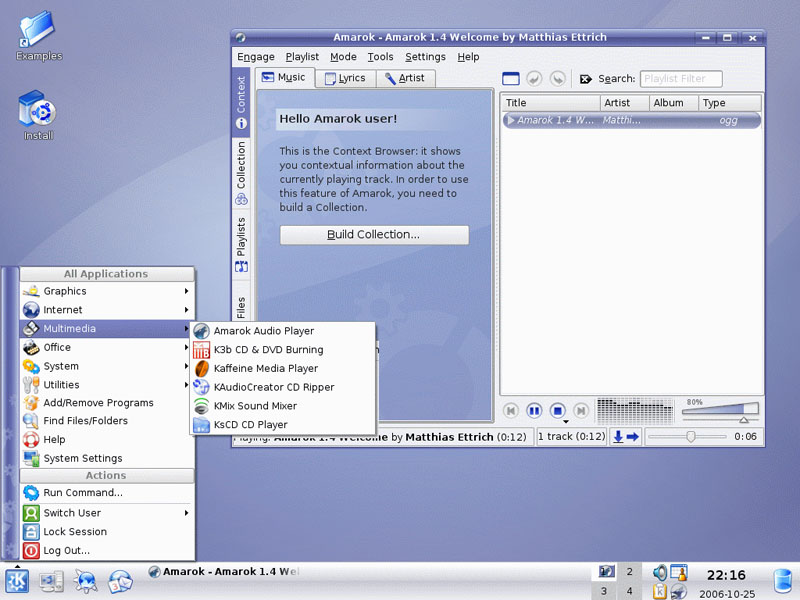Open the Settings menu in Amarok
The height and width of the screenshot is (600, 800).
(426, 57)
